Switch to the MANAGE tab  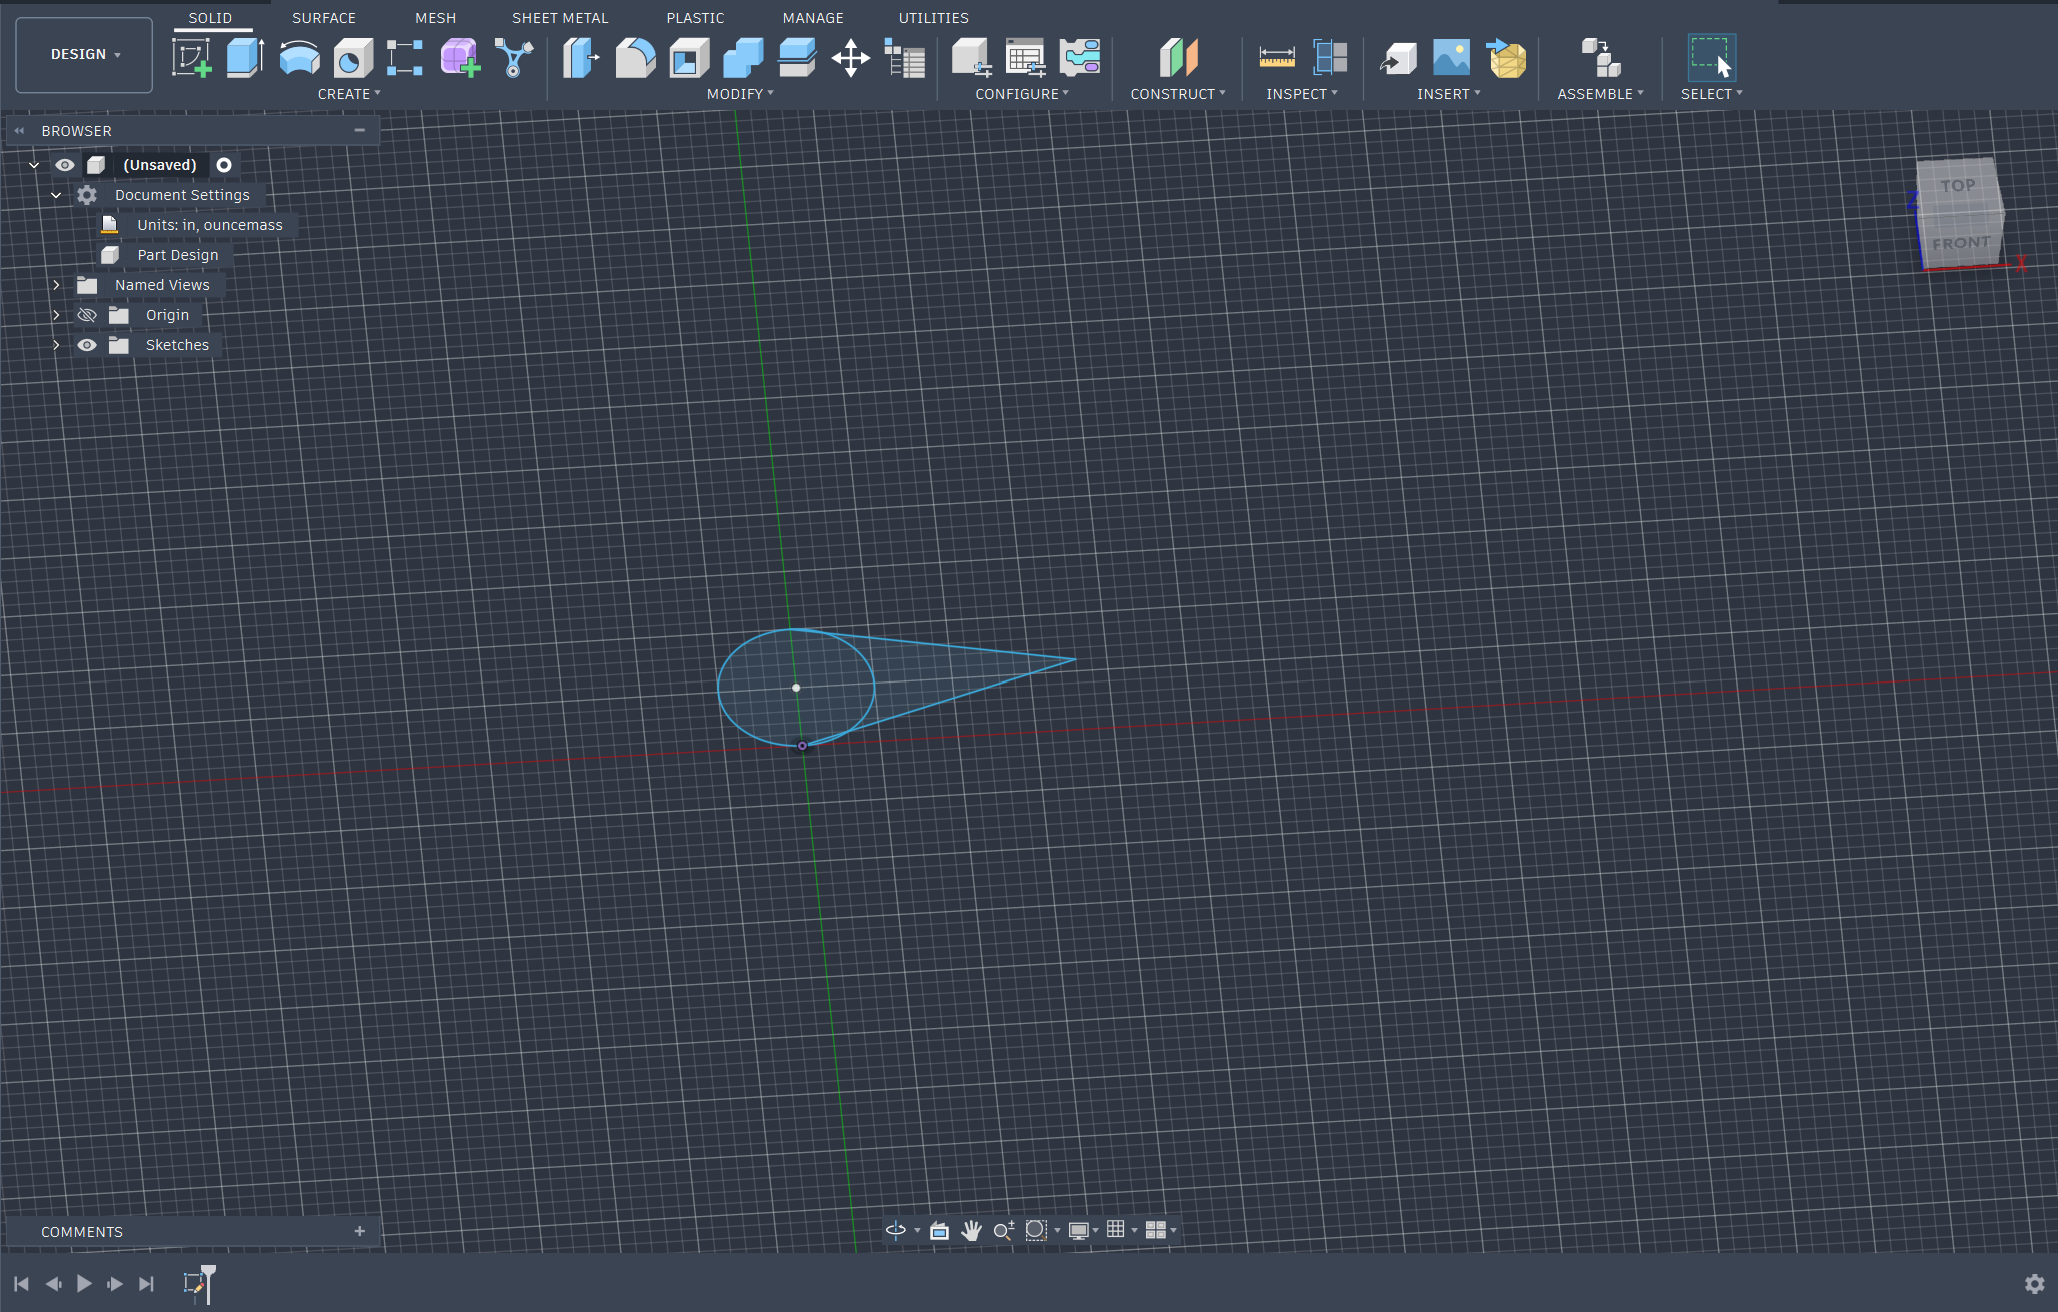[813, 18]
